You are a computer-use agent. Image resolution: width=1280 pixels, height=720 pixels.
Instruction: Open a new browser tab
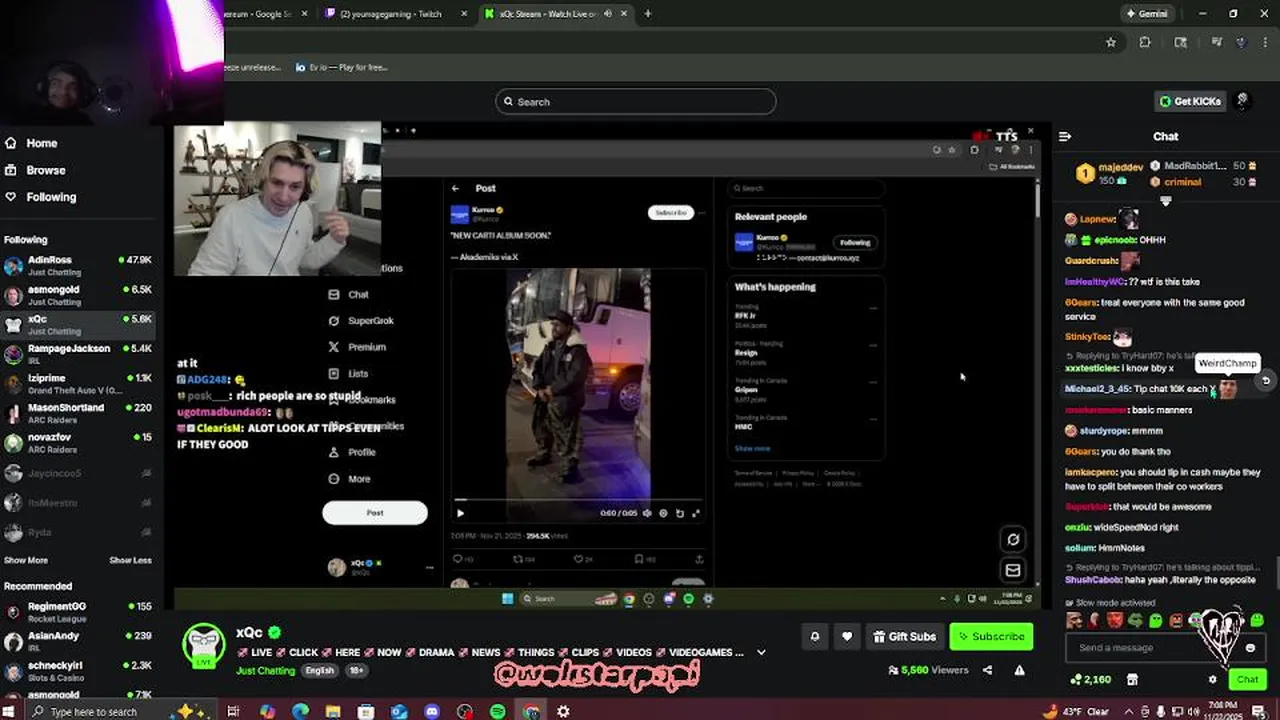(x=648, y=14)
